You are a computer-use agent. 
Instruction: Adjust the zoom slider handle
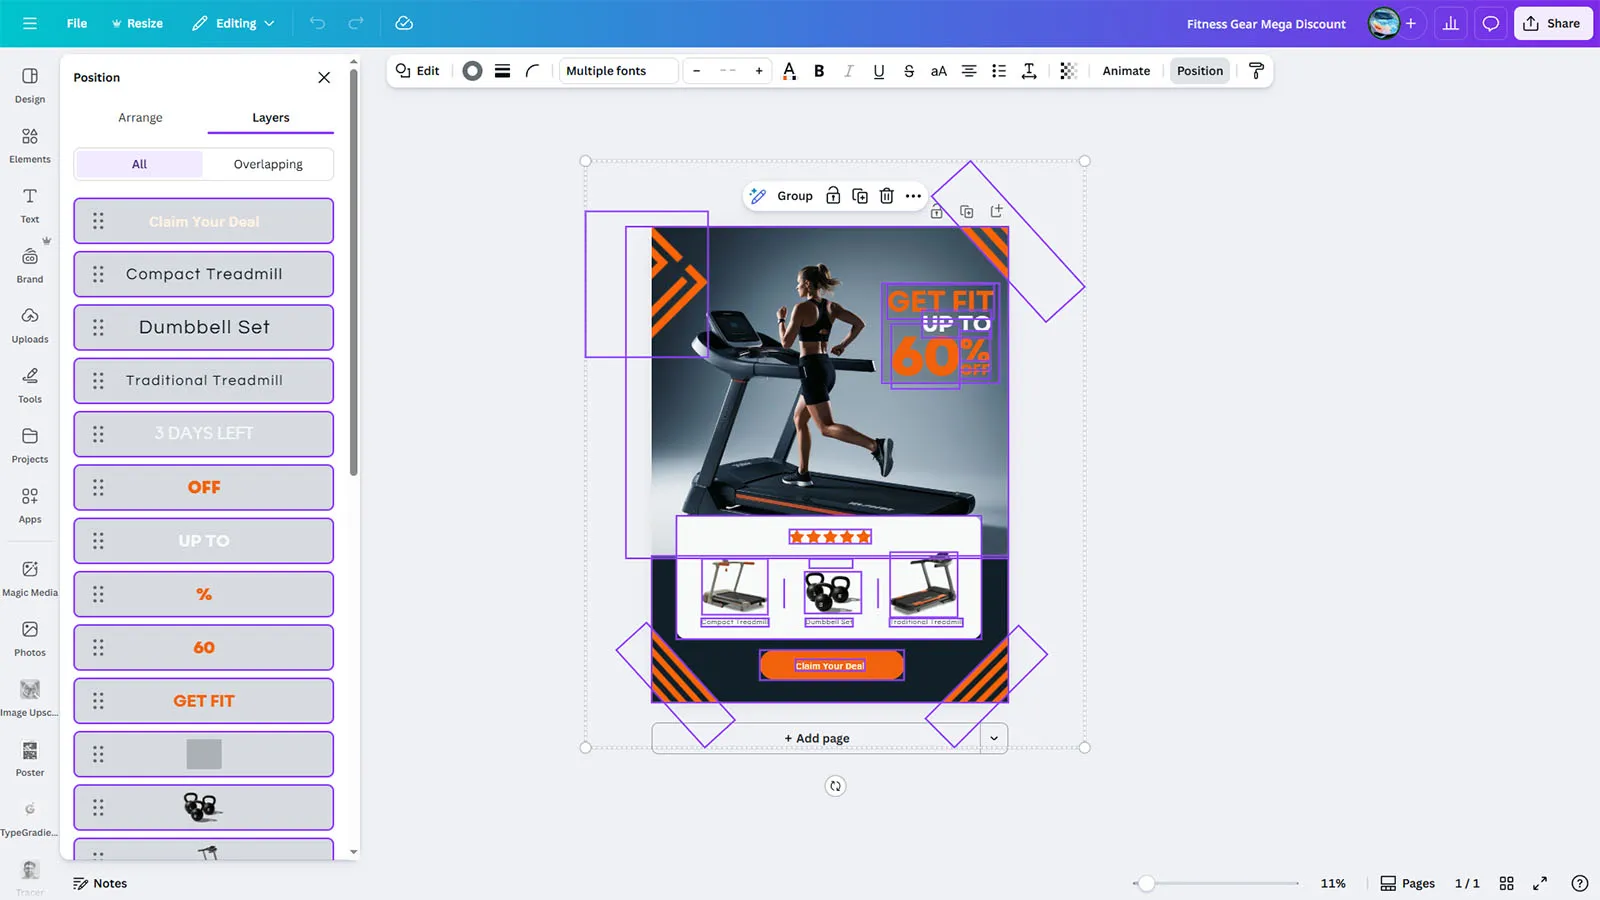(1147, 883)
